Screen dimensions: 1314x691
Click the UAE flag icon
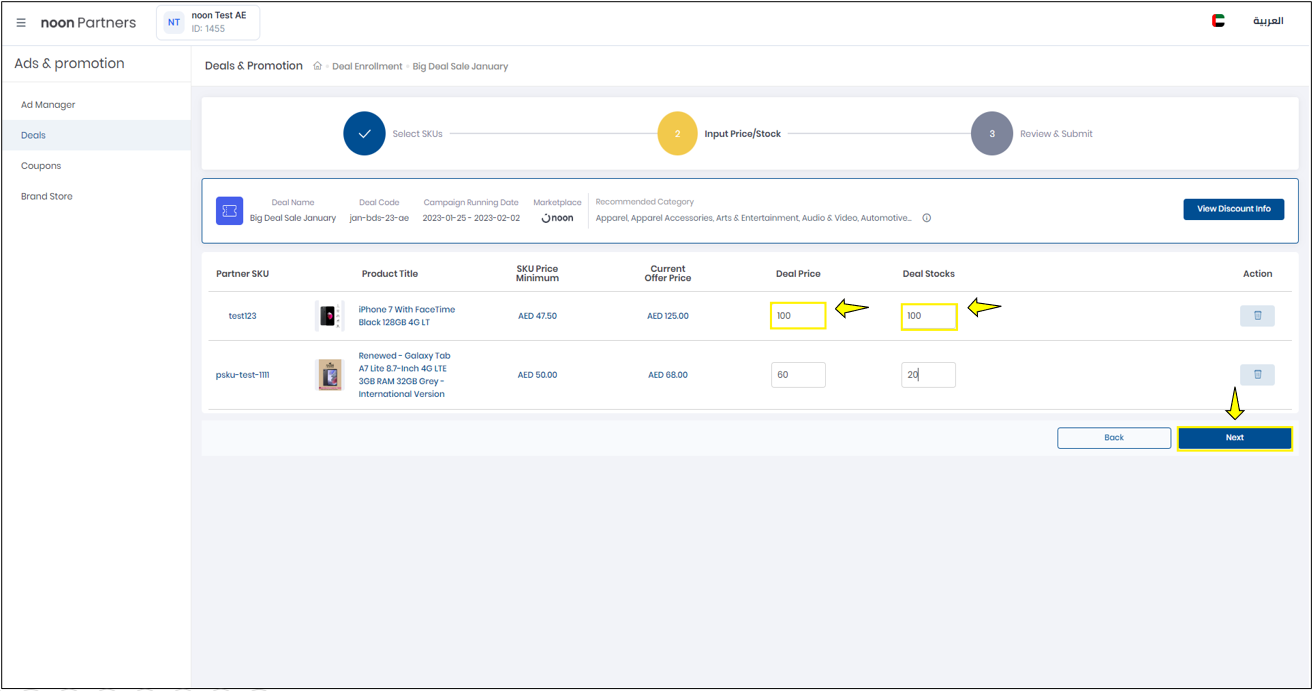(x=1218, y=21)
